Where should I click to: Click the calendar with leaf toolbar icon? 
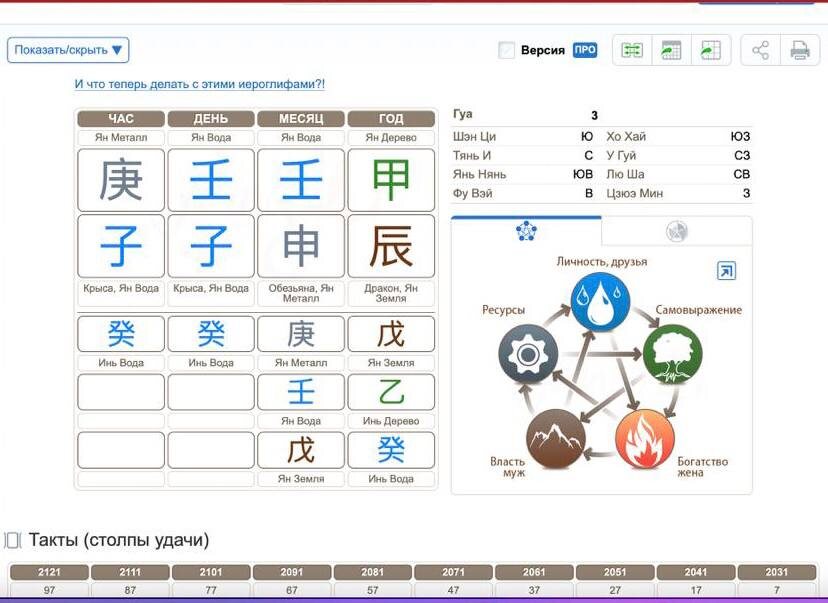[x=671, y=50]
